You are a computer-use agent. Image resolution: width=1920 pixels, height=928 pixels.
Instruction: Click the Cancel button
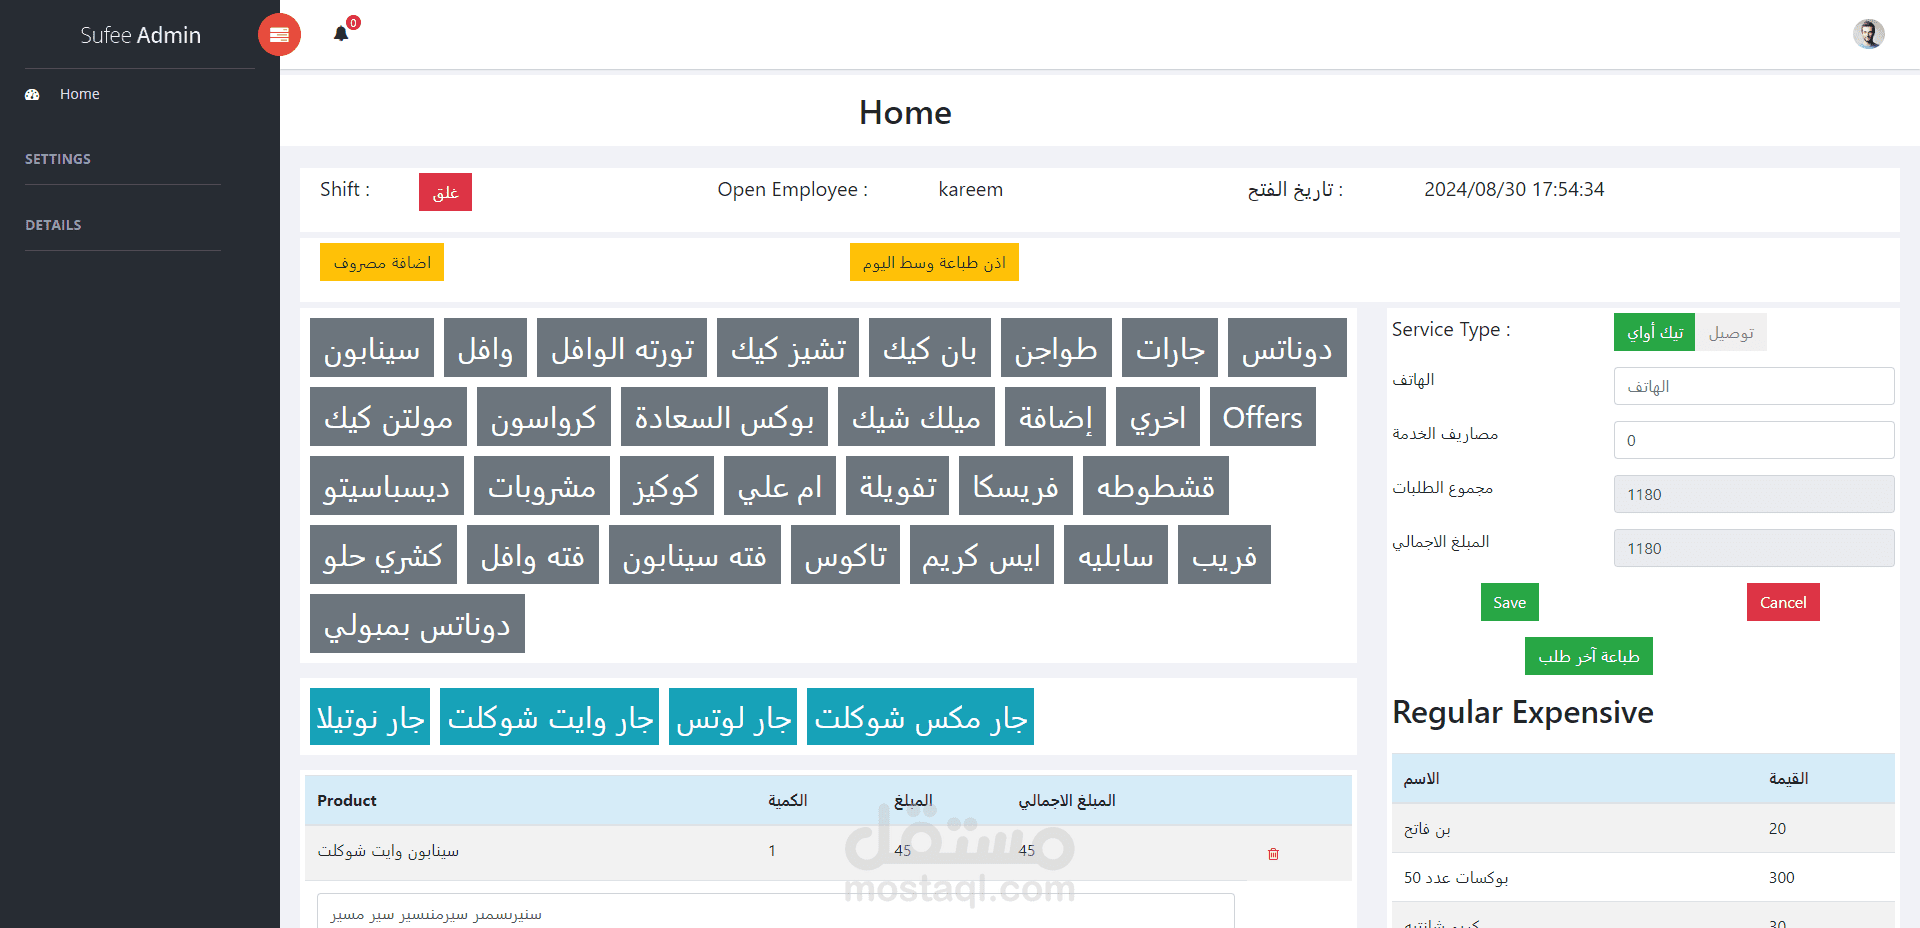coord(1783,602)
